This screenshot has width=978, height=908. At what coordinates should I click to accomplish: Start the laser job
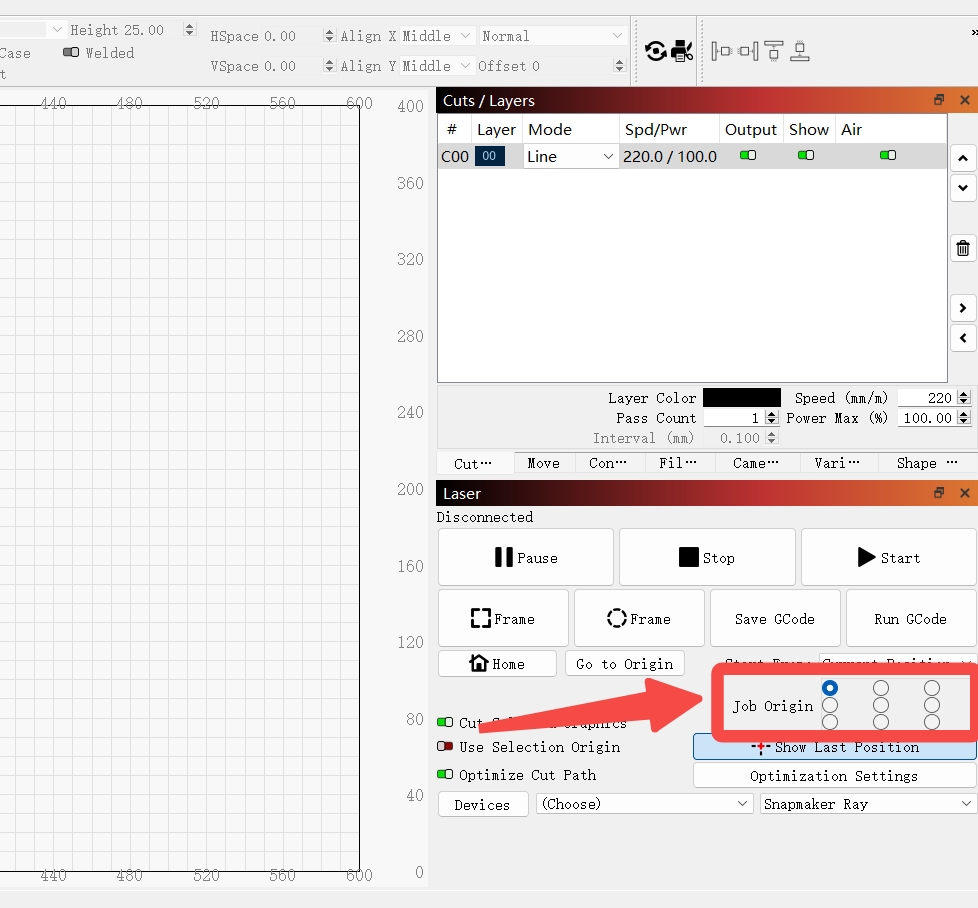[x=889, y=558]
